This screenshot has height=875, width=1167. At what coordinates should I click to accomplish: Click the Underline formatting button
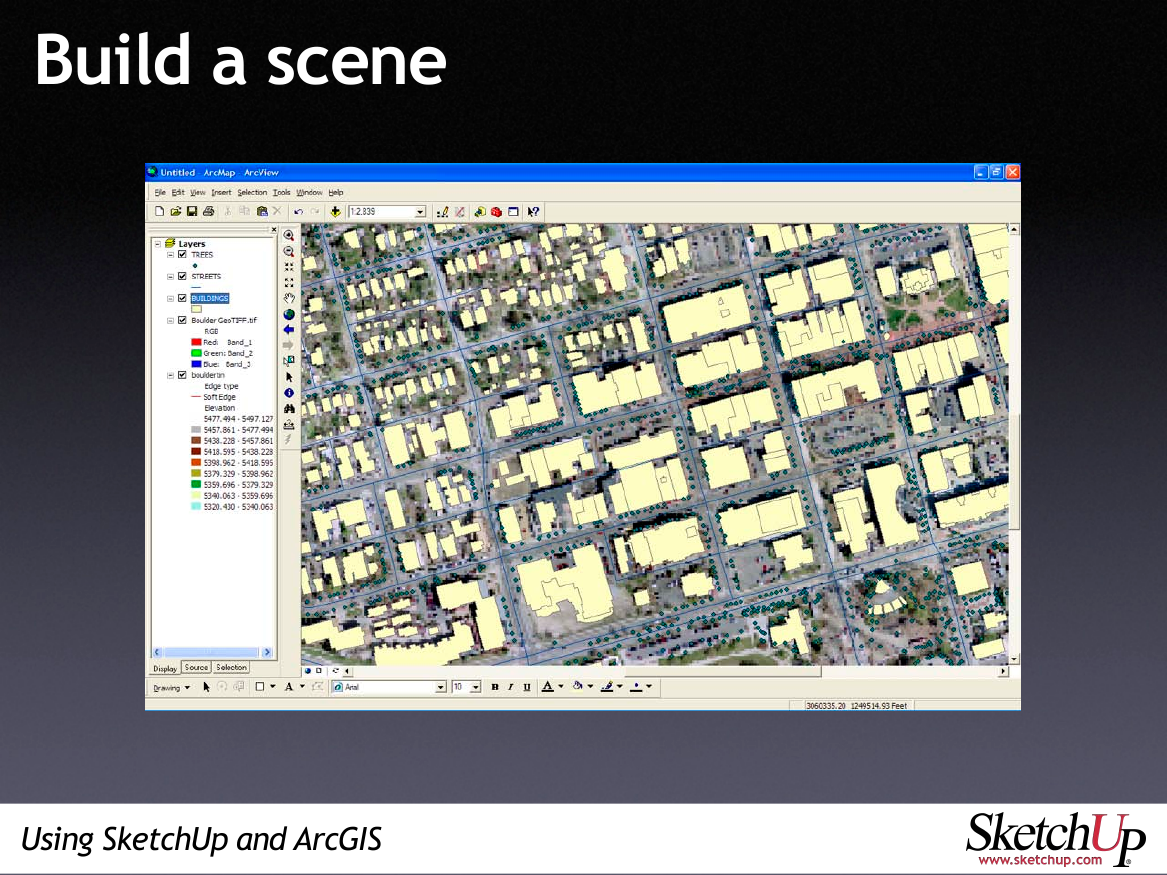[x=527, y=687]
